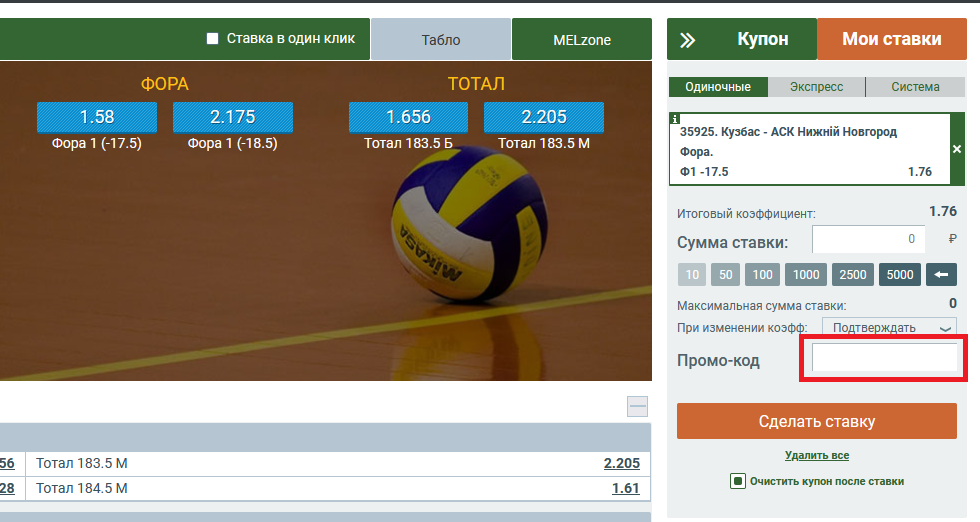Click the backspace arrow amount button

tap(941, 274)
